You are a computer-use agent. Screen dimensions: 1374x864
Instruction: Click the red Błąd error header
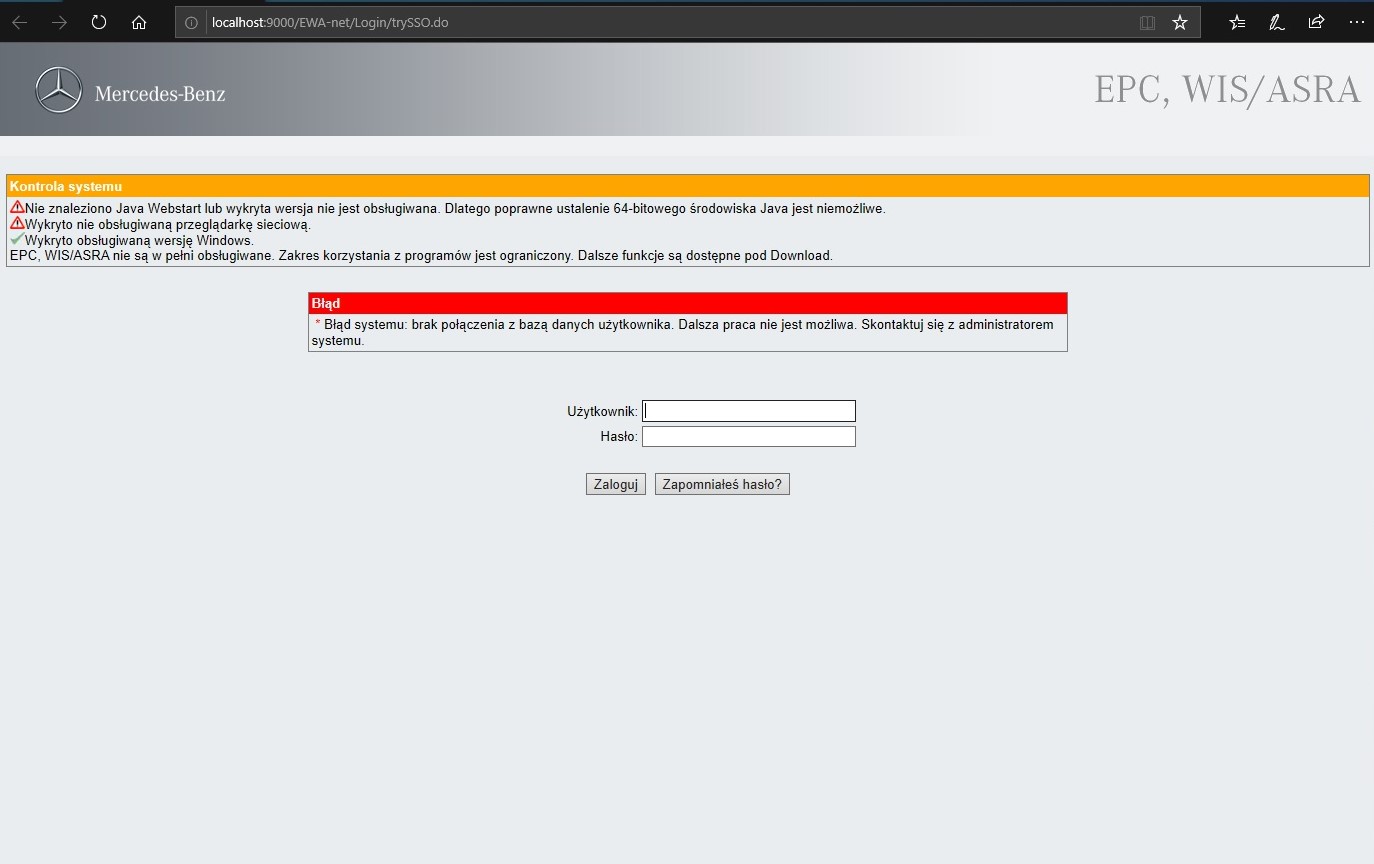click(x=688, y=303)
